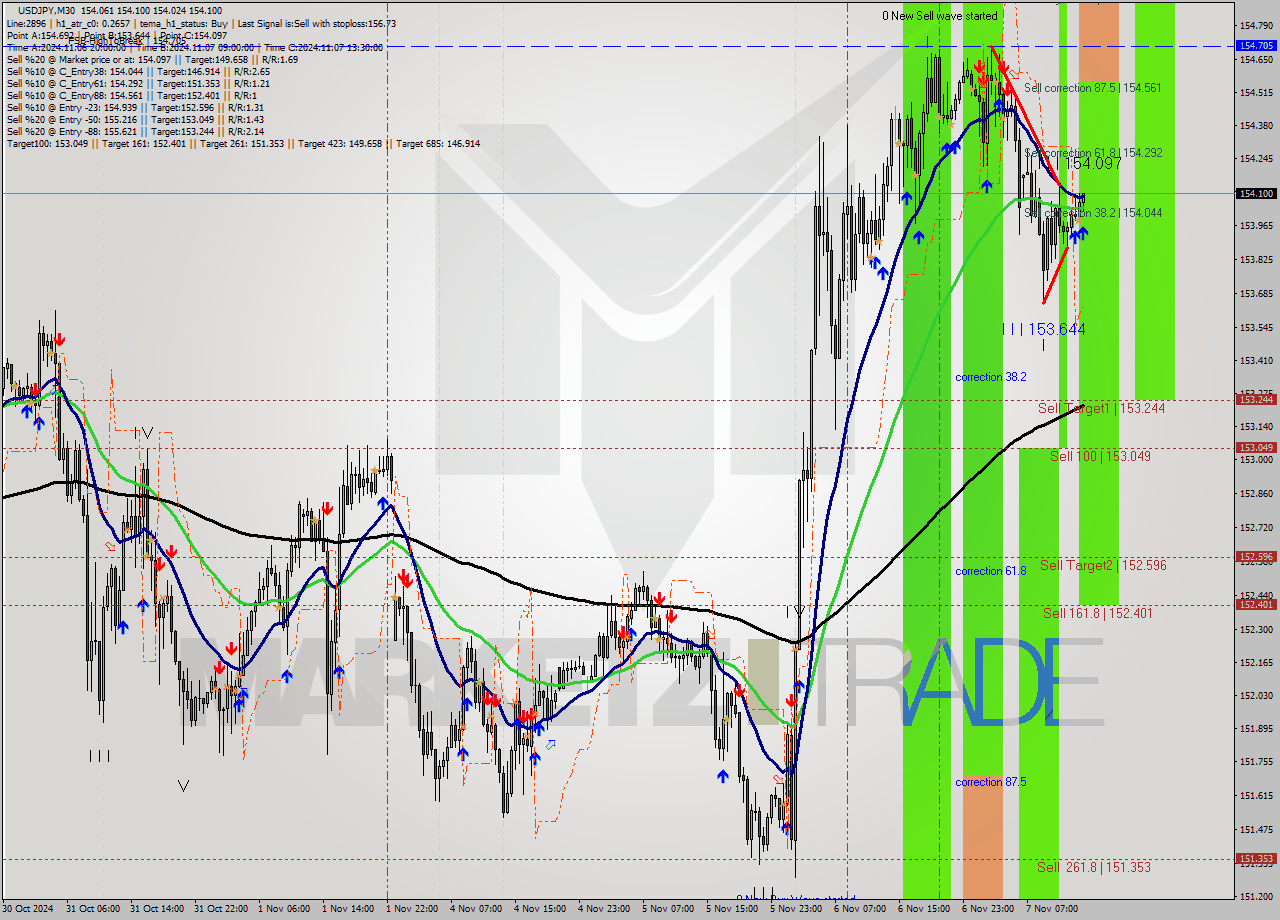The width and height of the screenshot is (1280, 920).
Task: Click the blue 'correction 61.8' label
Action: click(990, 571)
